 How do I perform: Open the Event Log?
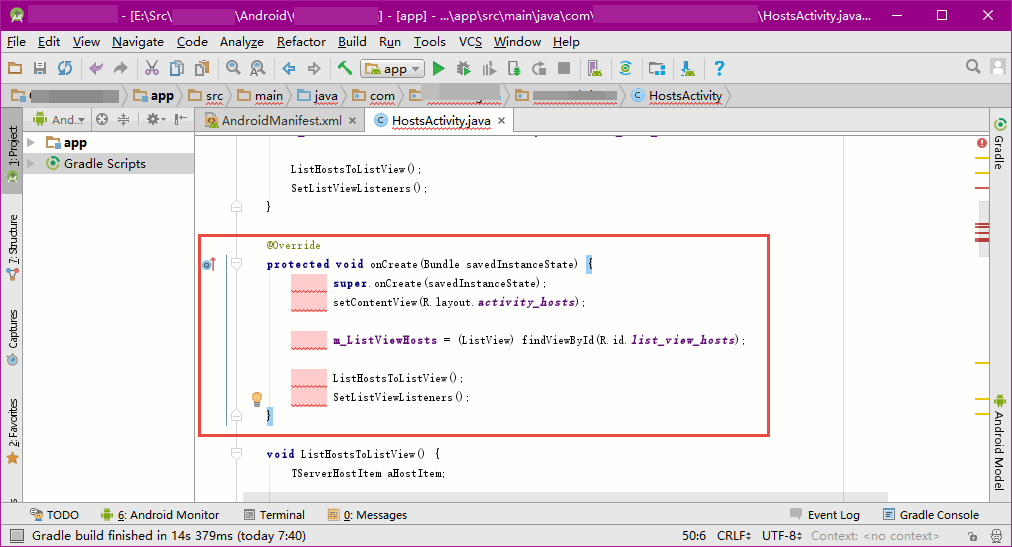coord(825,515)
